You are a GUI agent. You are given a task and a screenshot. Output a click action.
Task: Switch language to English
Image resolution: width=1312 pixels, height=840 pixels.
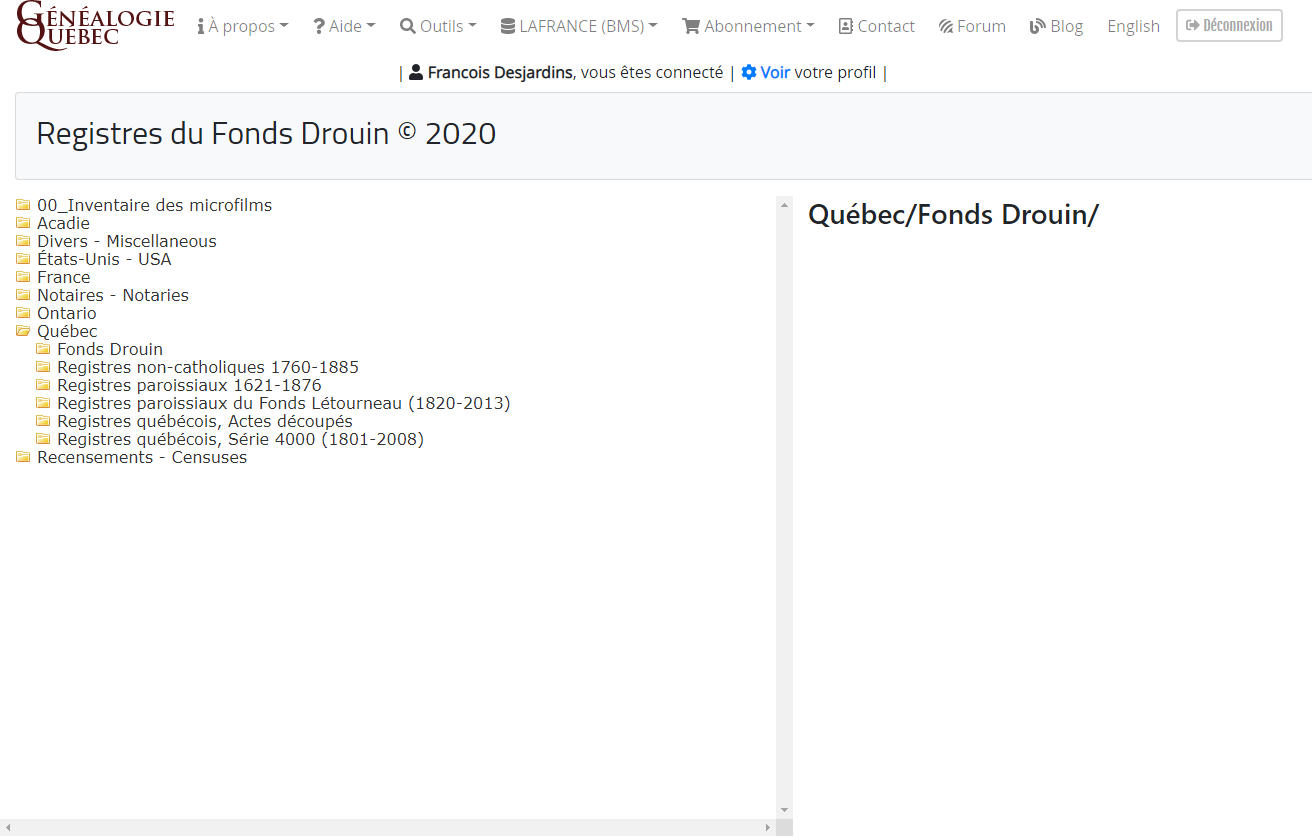1133,26
